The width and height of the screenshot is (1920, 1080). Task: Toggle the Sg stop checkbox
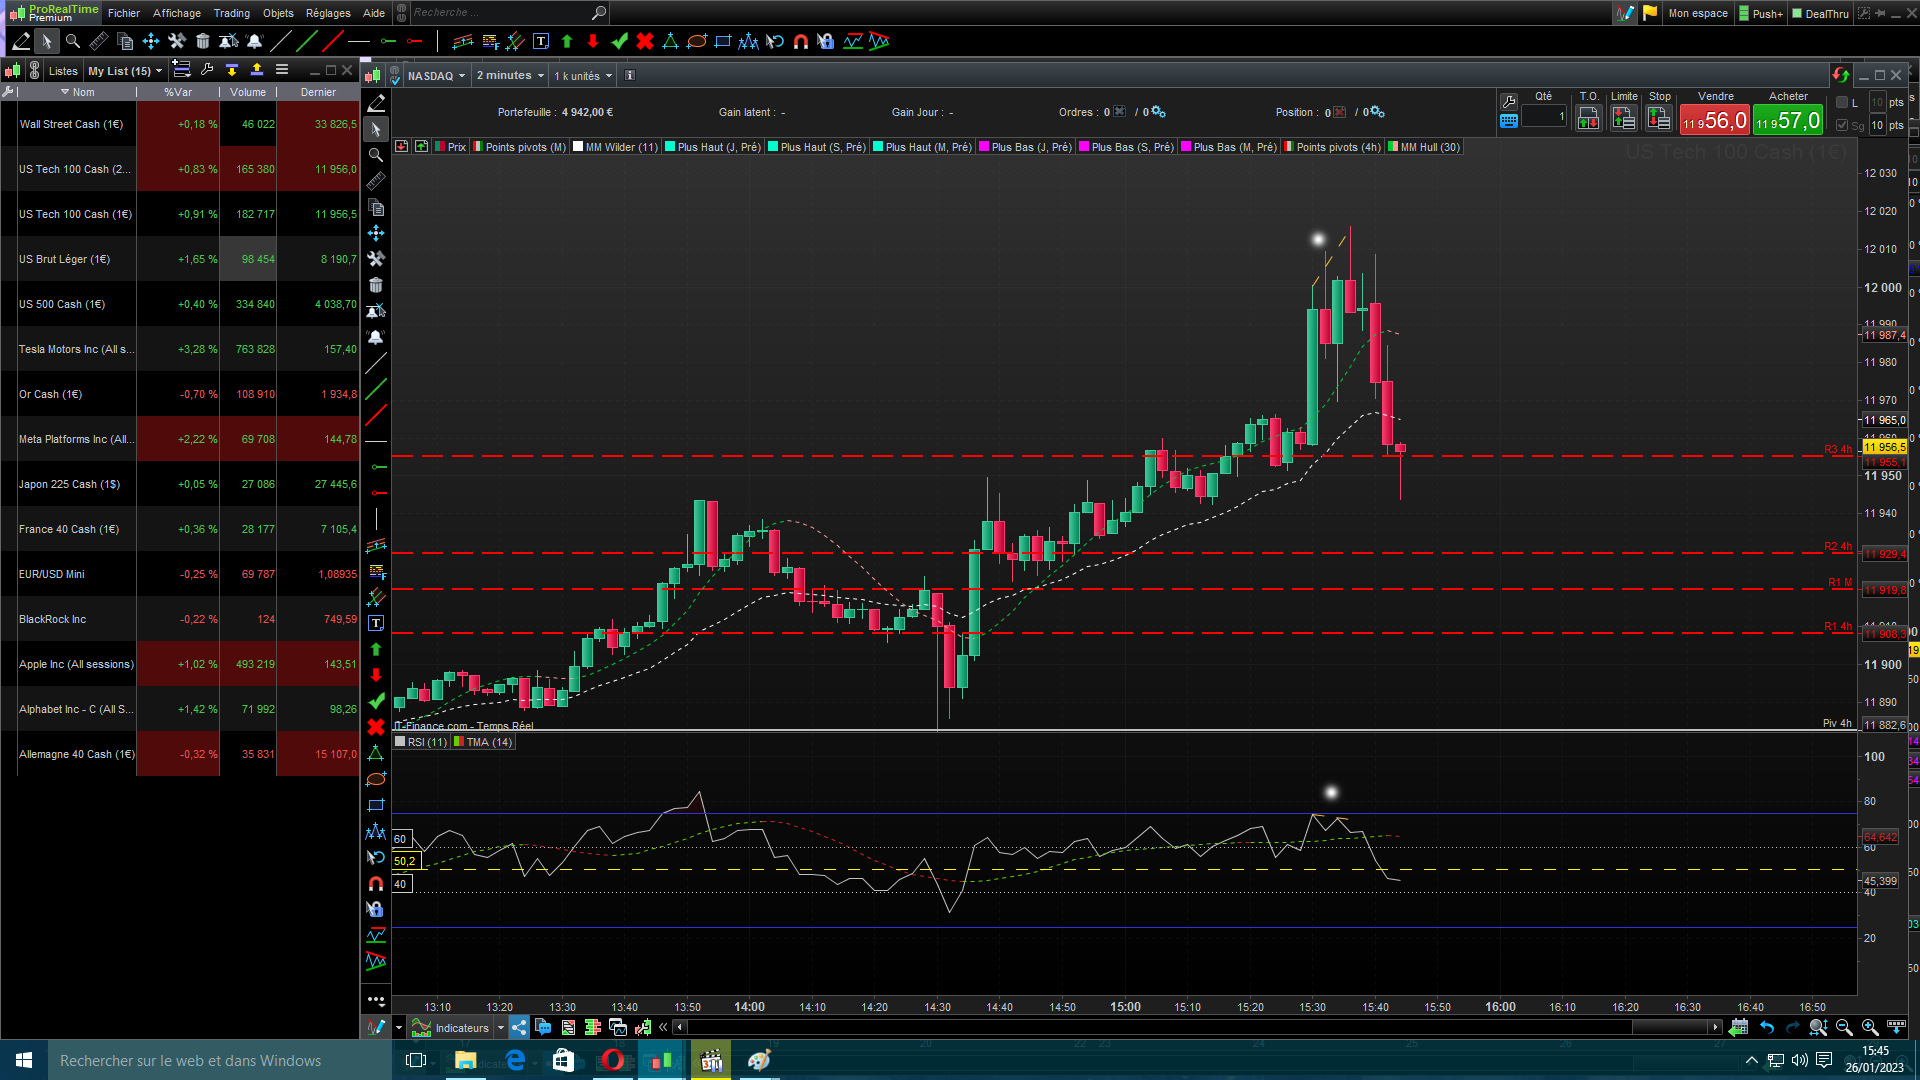1842,125
